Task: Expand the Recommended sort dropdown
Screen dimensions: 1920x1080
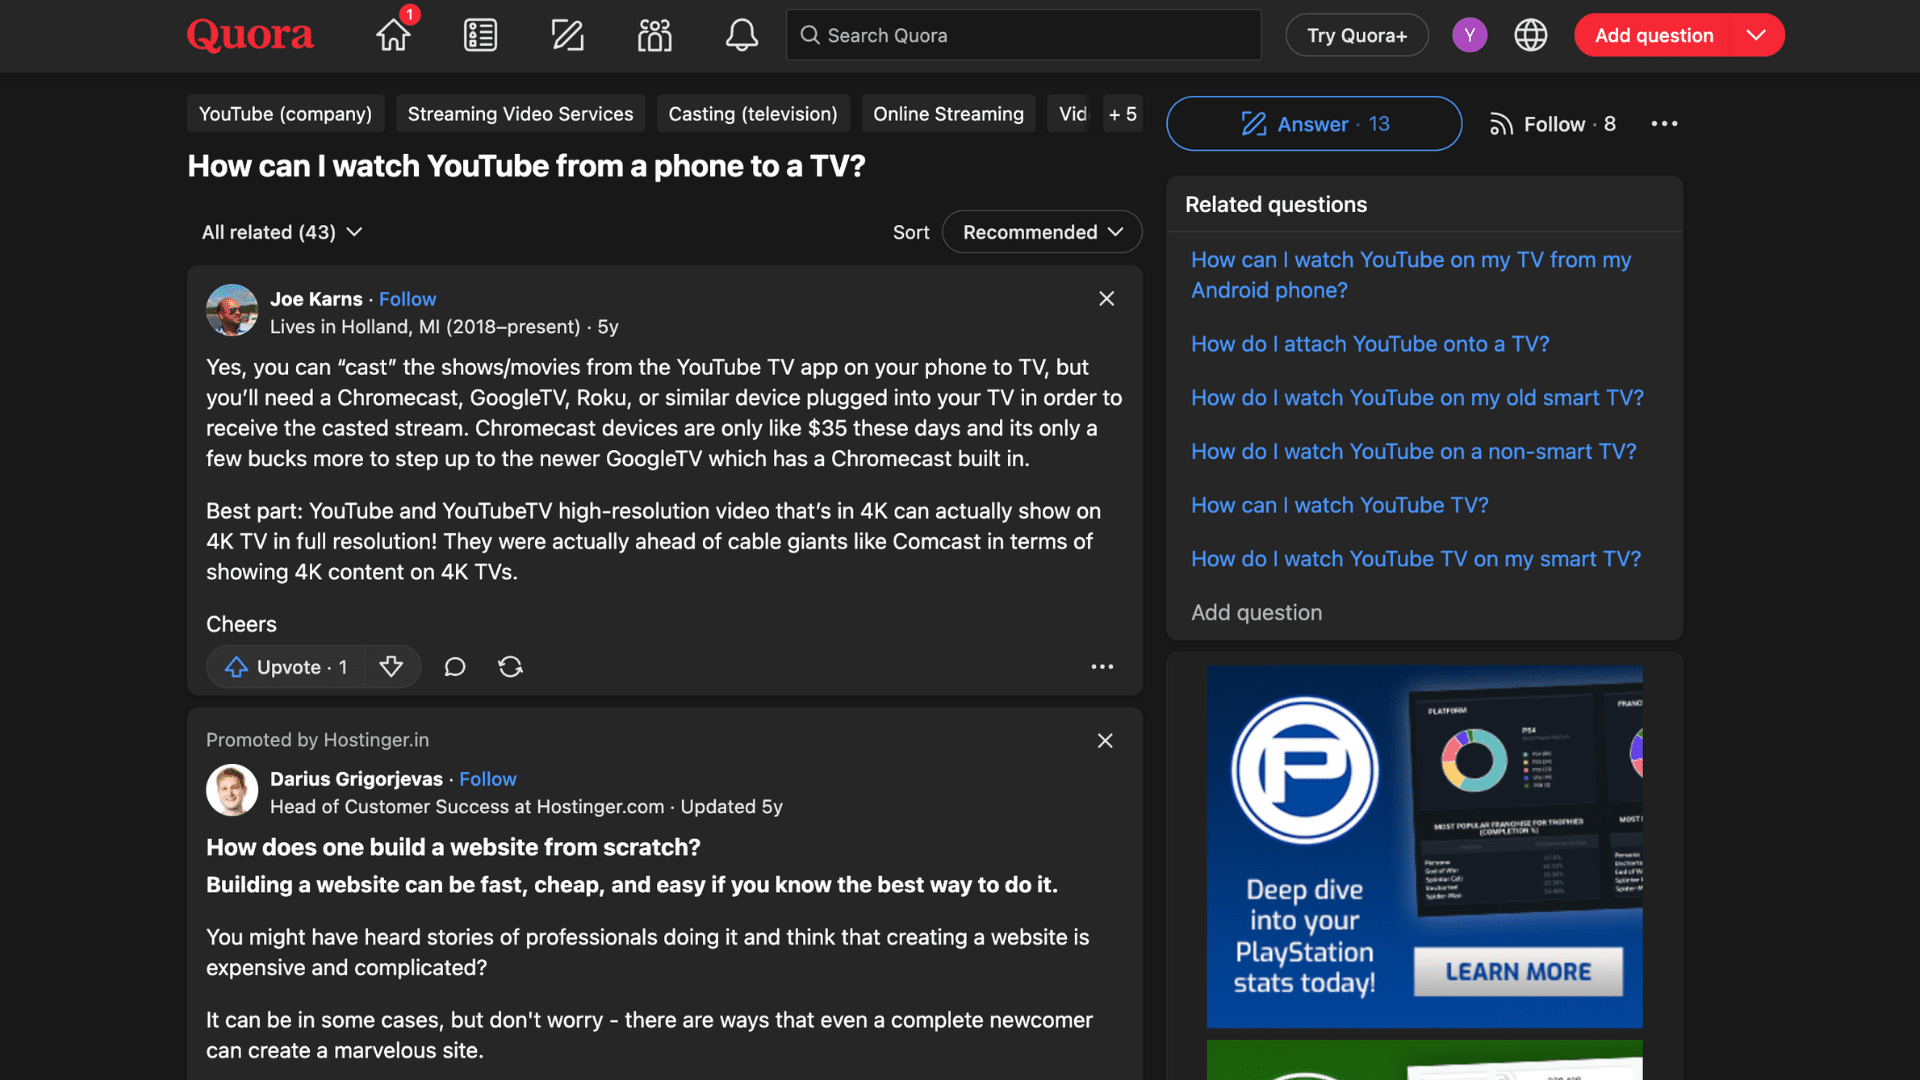Action: pos(1042,232)
